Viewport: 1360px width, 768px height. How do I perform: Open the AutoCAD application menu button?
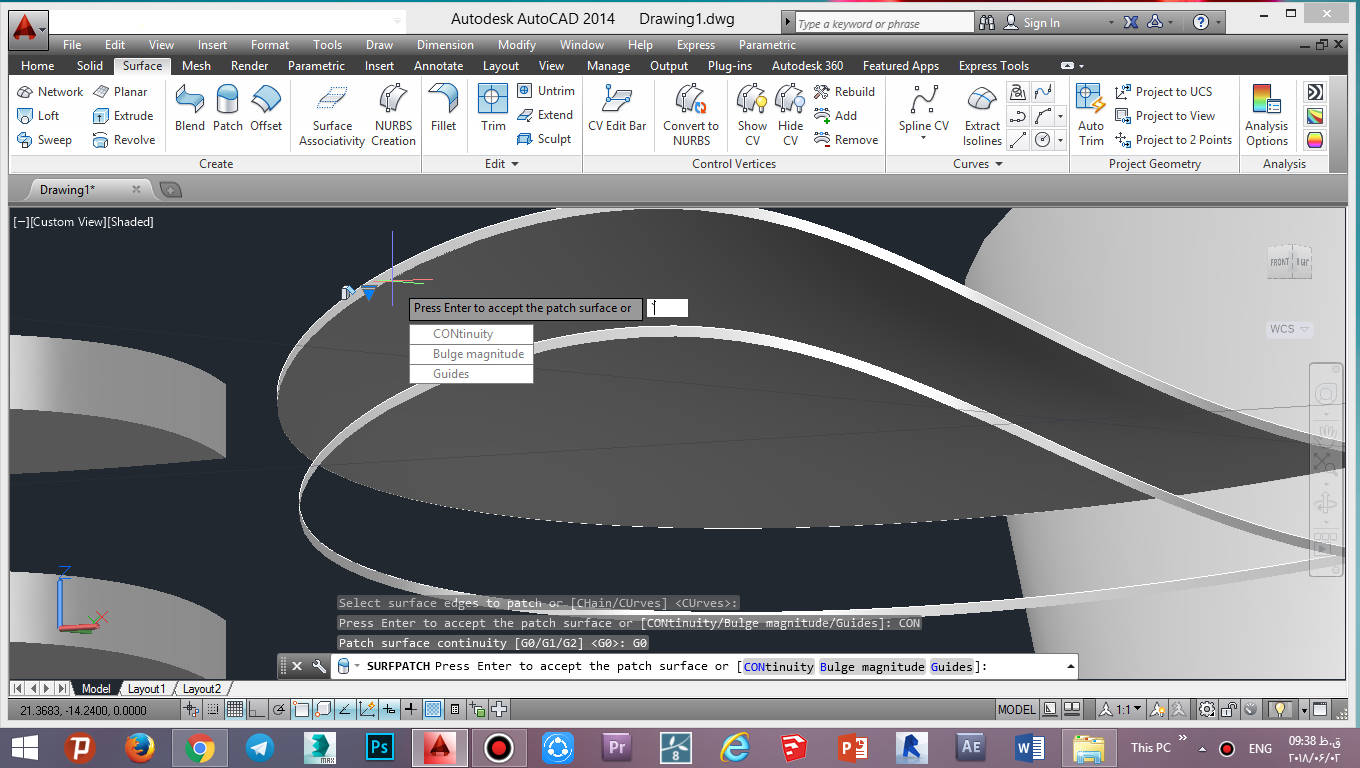tap(27, 28)
